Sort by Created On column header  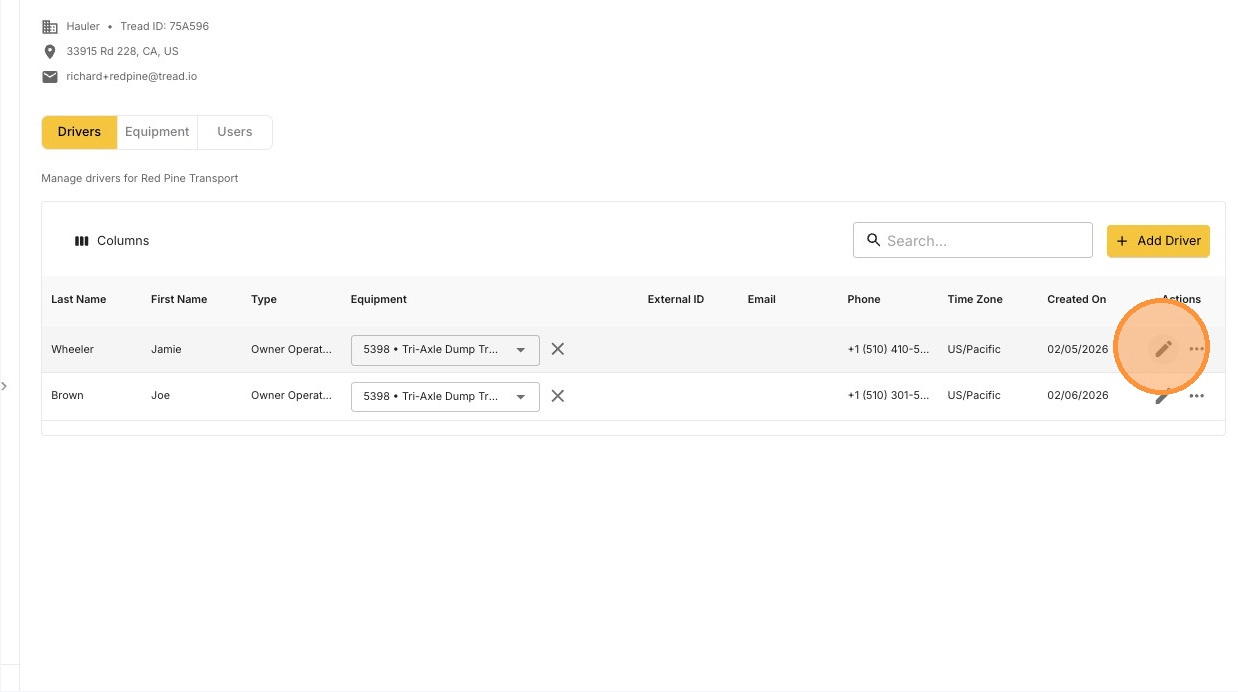1077,299
